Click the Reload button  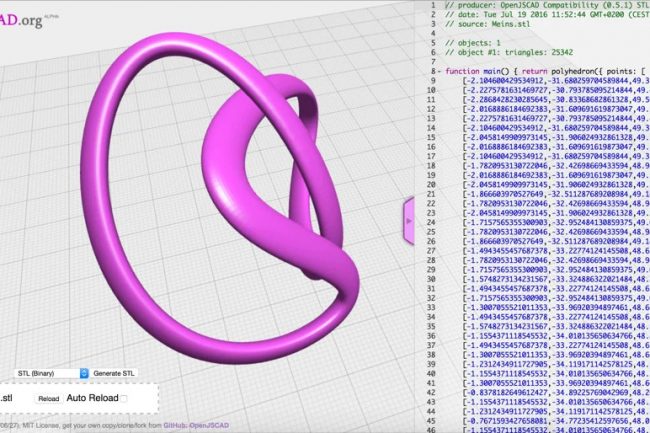pos(49,398)
